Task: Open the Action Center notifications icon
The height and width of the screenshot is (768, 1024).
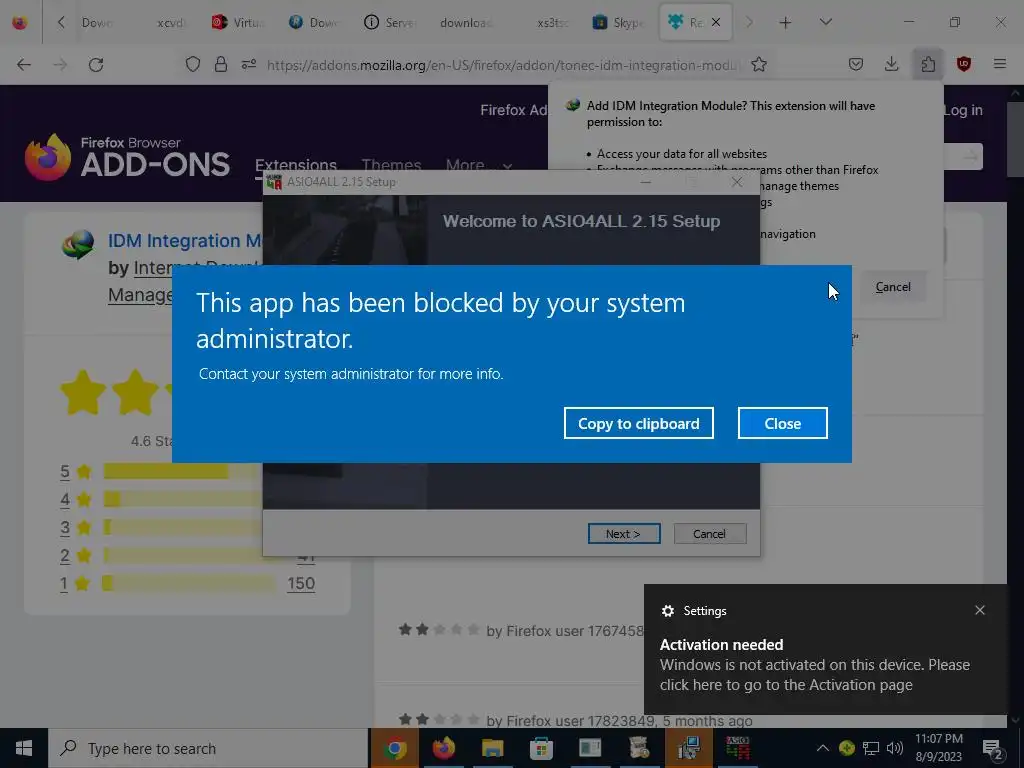Action: pyautogui.click(x=992, y=749)
